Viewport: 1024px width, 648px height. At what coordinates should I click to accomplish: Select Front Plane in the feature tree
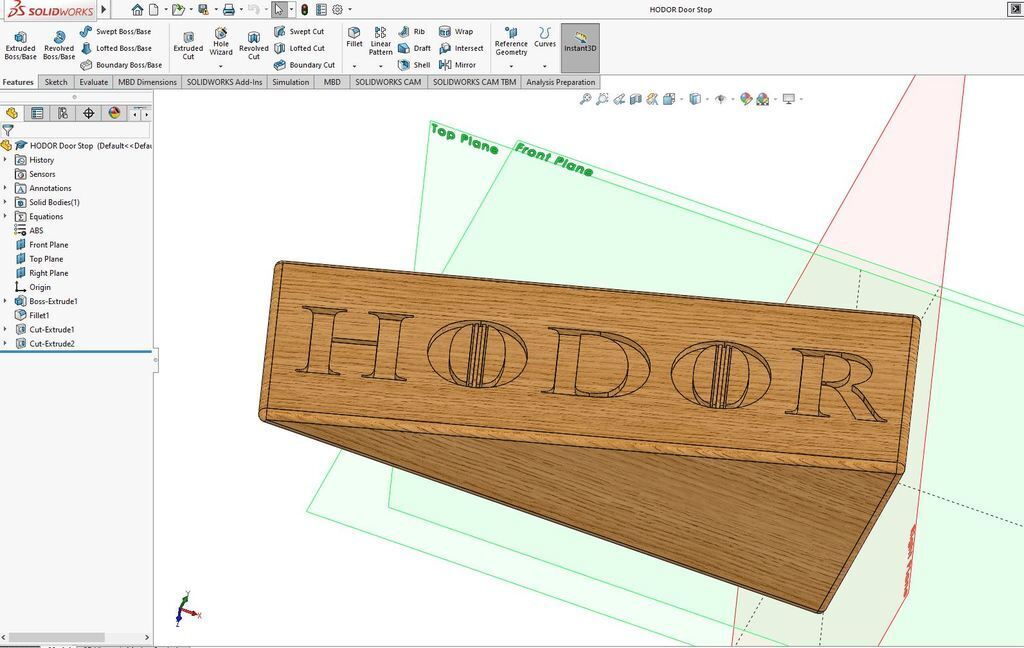click(x=48, y=245)
